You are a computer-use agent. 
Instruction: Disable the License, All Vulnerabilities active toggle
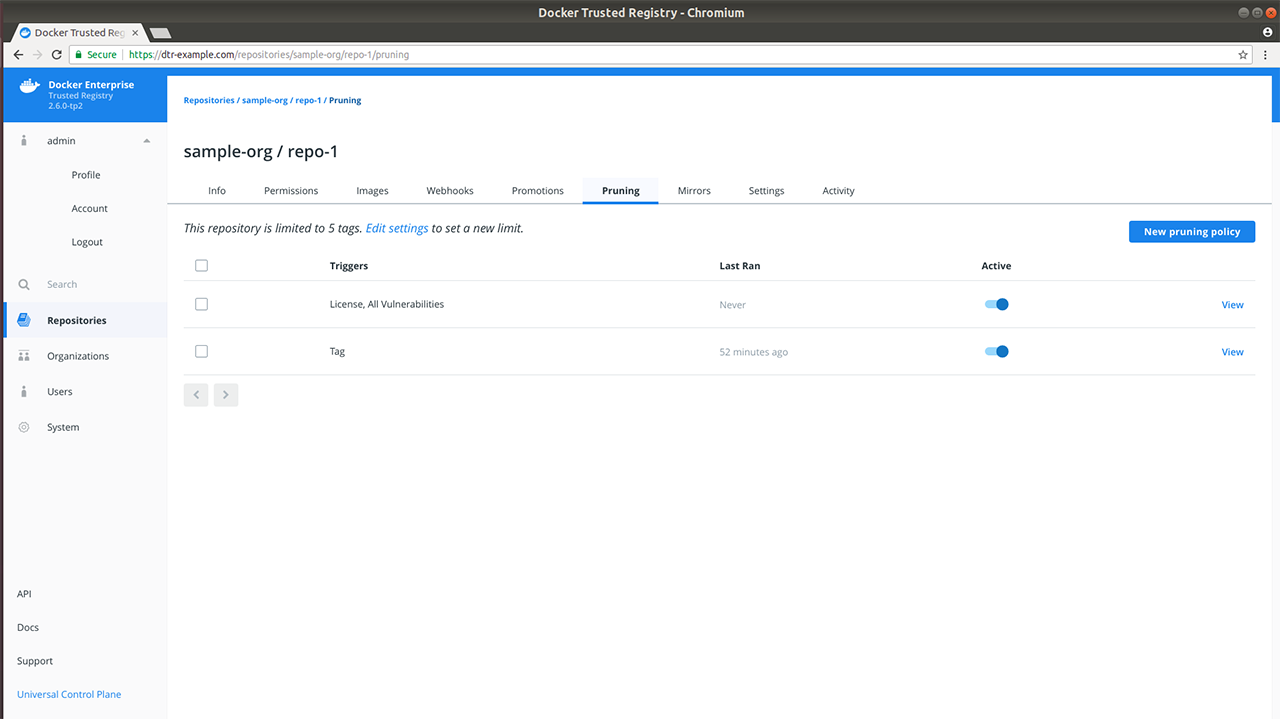pos(996,305)
